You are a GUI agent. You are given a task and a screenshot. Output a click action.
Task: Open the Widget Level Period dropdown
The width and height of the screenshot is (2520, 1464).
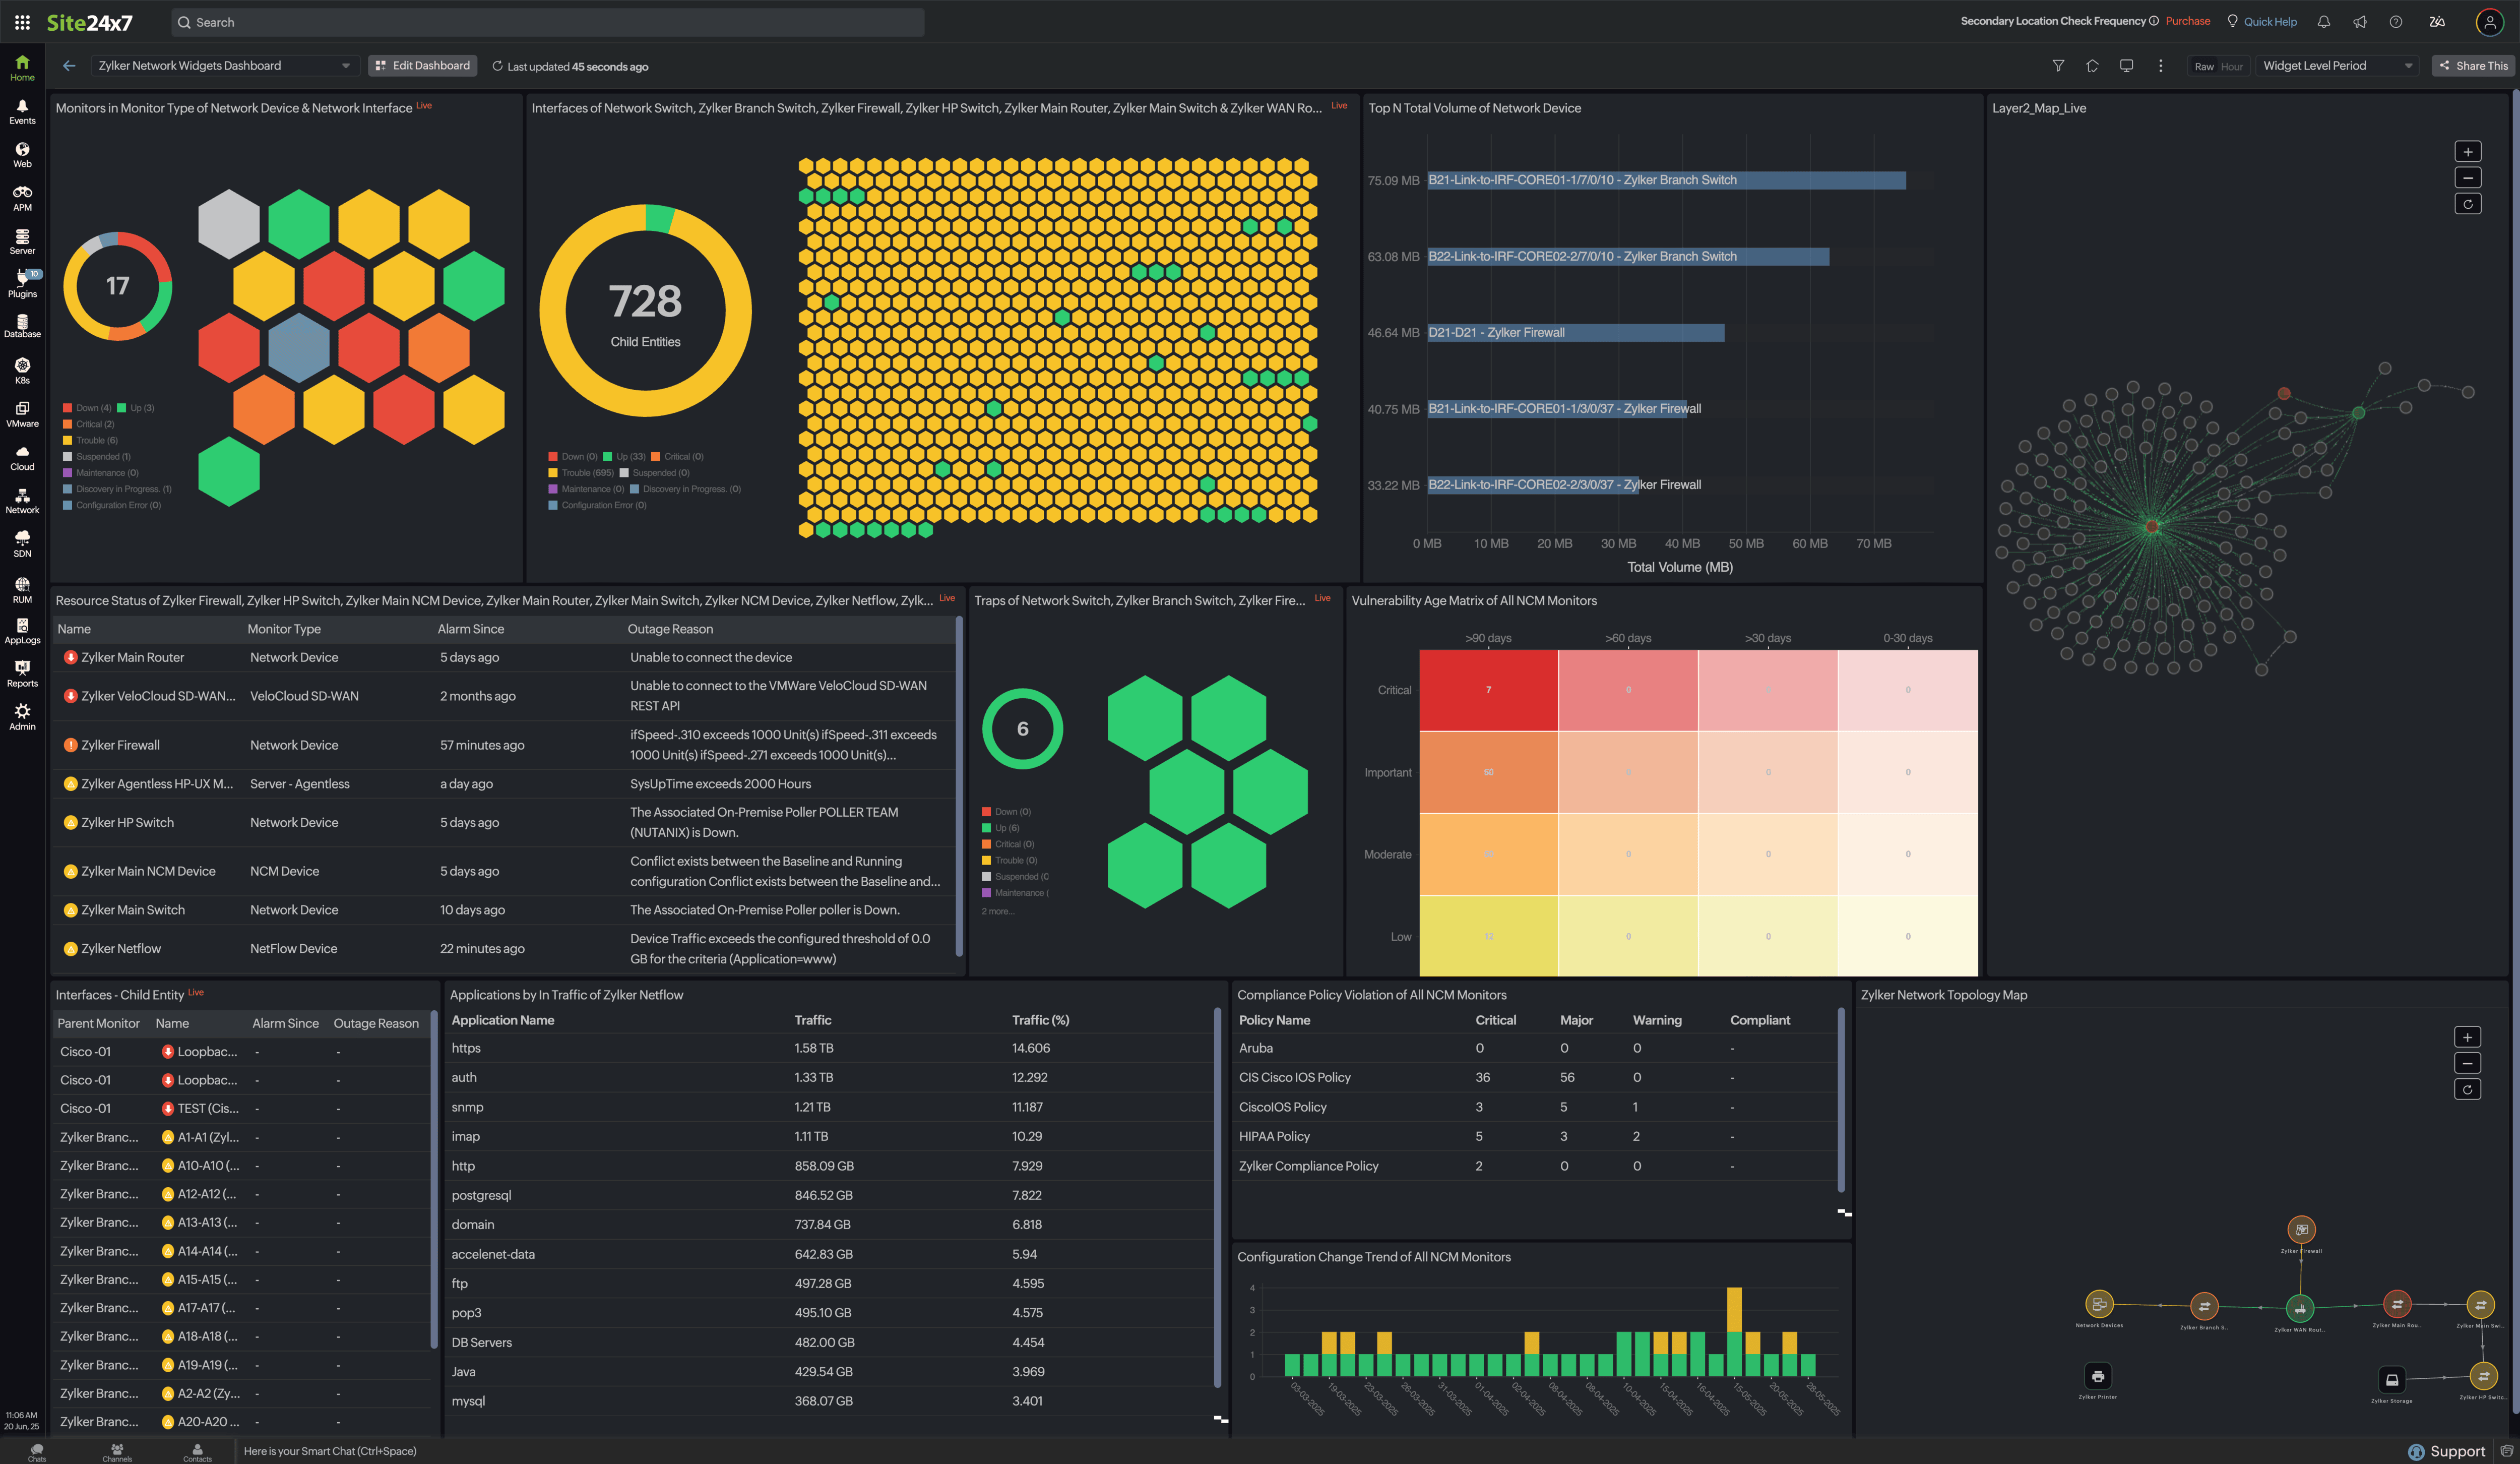(2336, 65)
